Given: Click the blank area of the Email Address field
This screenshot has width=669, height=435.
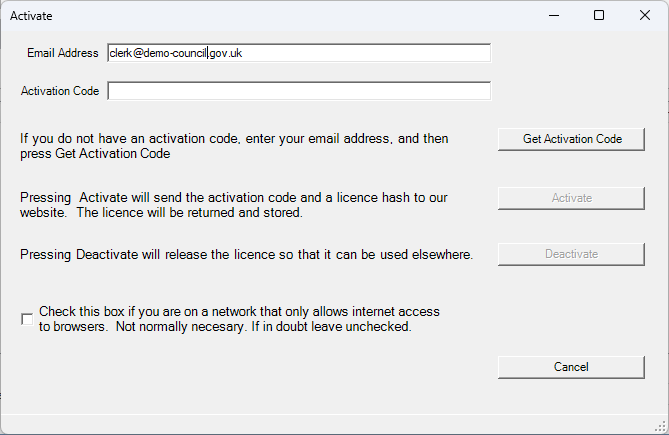Looking at the screenshot, I should coord(367,53).
